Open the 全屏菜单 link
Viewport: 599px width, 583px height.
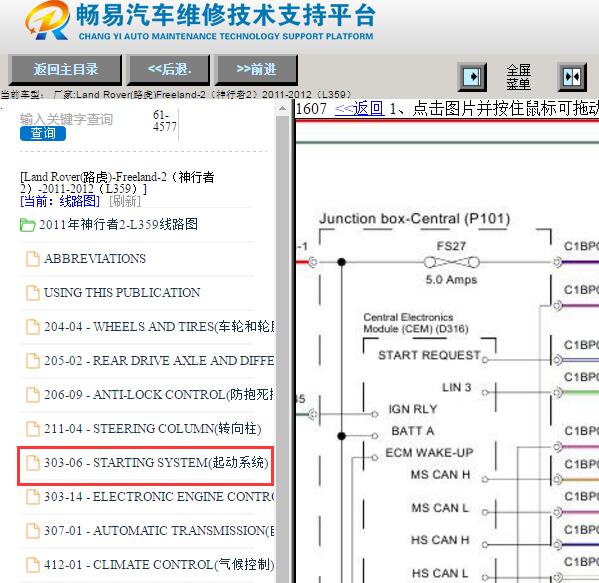click(518, 77)
